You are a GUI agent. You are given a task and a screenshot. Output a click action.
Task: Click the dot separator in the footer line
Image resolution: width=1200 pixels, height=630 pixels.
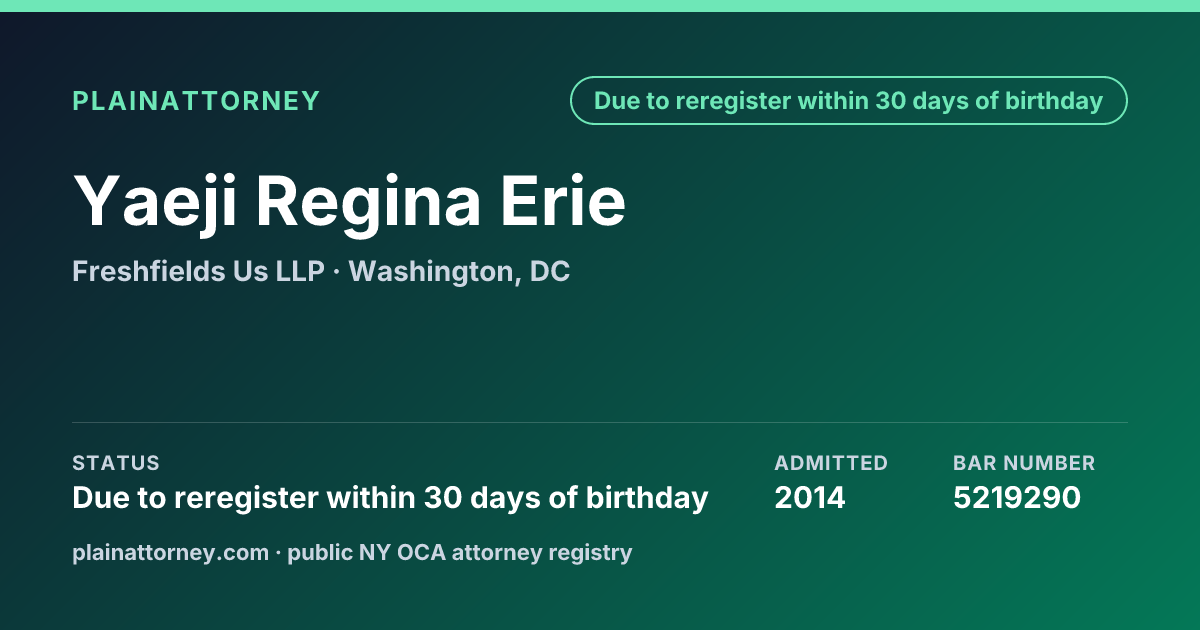pyautogui.click(x=278, y=552)
